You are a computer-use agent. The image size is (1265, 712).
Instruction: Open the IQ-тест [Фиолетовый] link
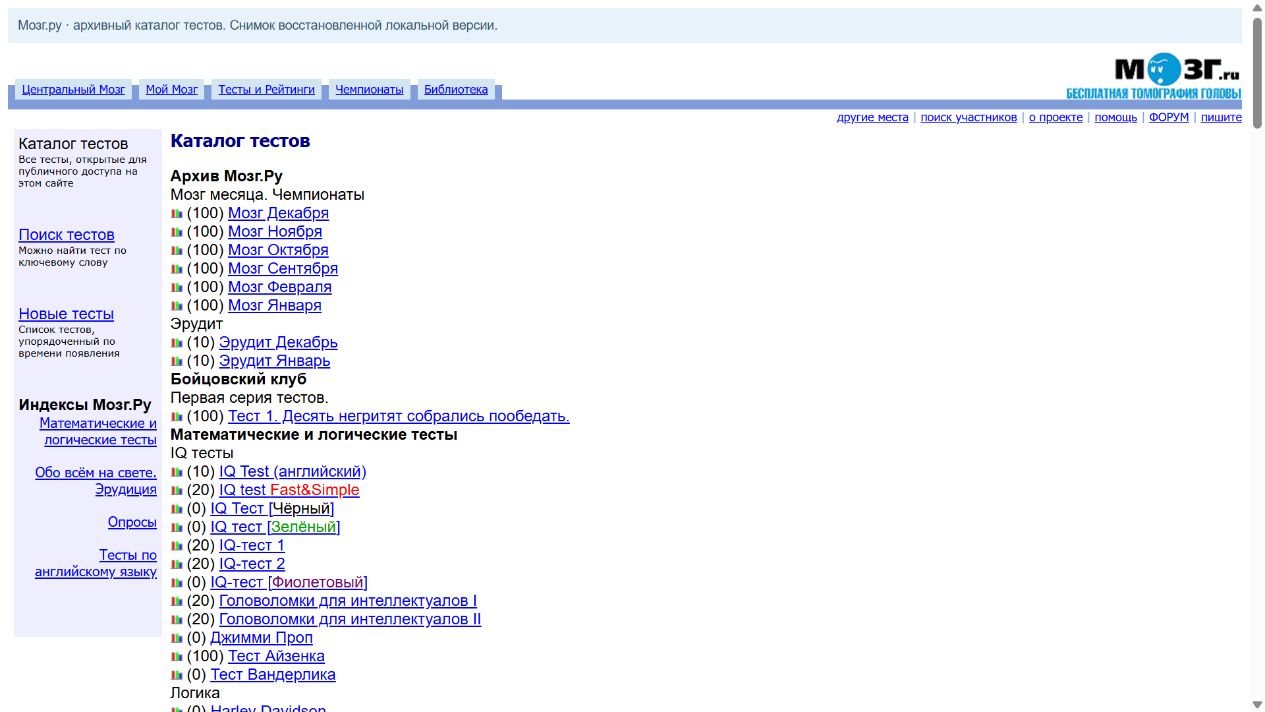[x=289, y=583]
